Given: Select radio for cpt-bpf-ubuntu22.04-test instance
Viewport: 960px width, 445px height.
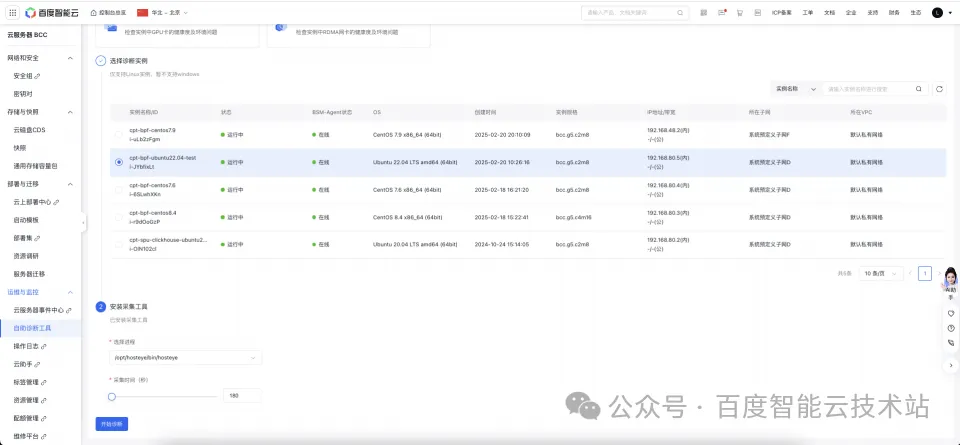Looking at the screenshot, I should [119, 162].
